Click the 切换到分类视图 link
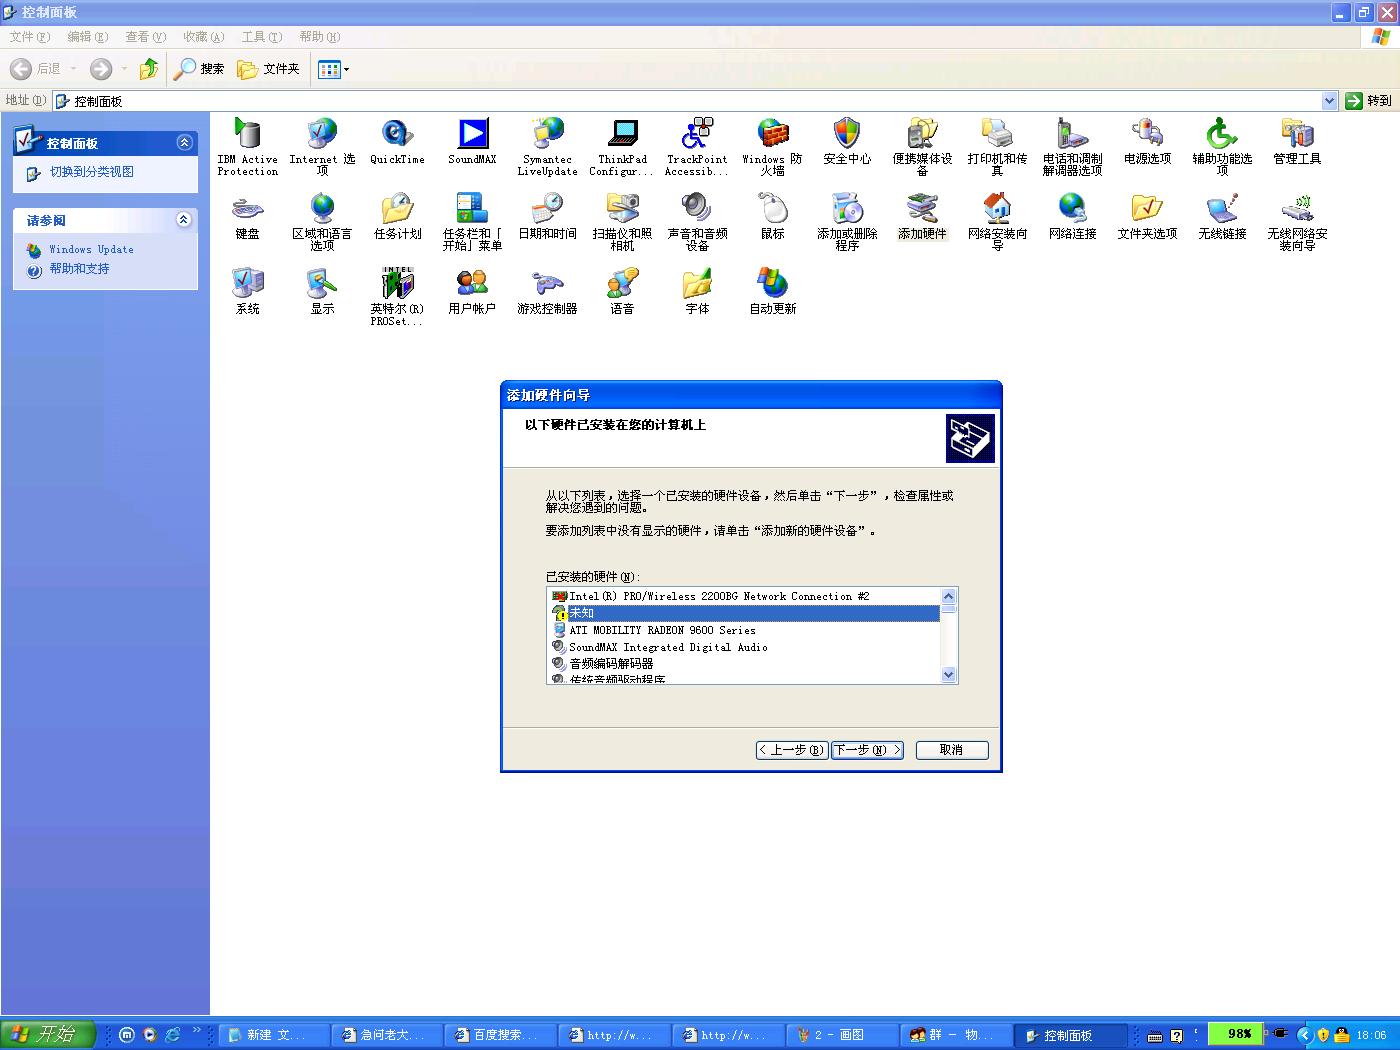This screenshot has width=1400, height=1050. click(x=91, y=172)
